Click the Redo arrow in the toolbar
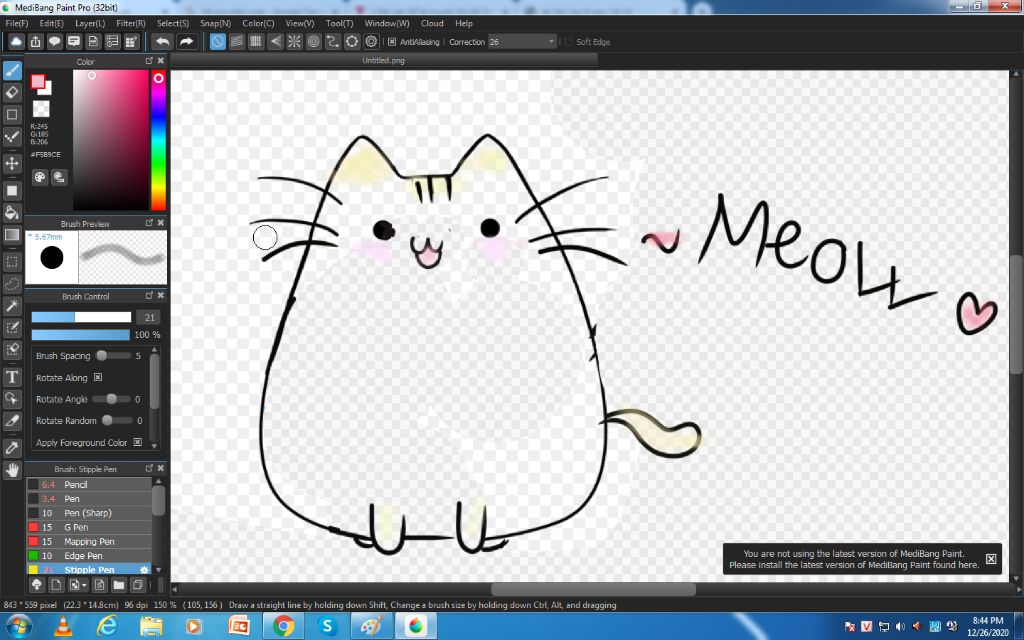The width and height of the screenshot is (1024, 640). 187,42
